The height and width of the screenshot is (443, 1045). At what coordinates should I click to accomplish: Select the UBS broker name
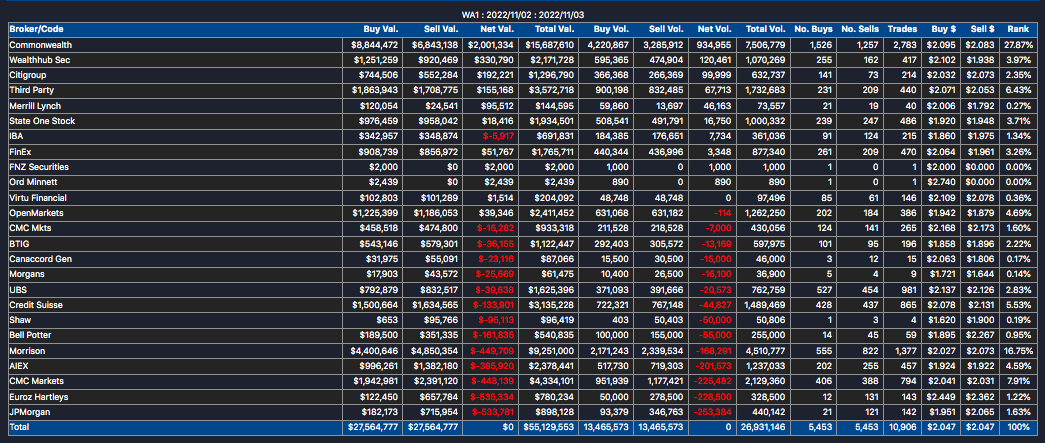(17, 290)
